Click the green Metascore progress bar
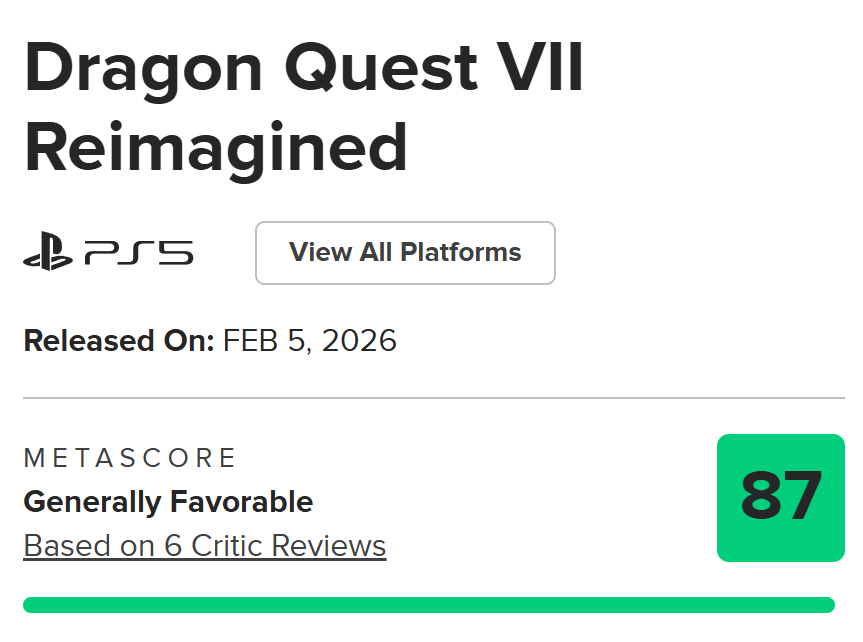 (x=428, y=605)
